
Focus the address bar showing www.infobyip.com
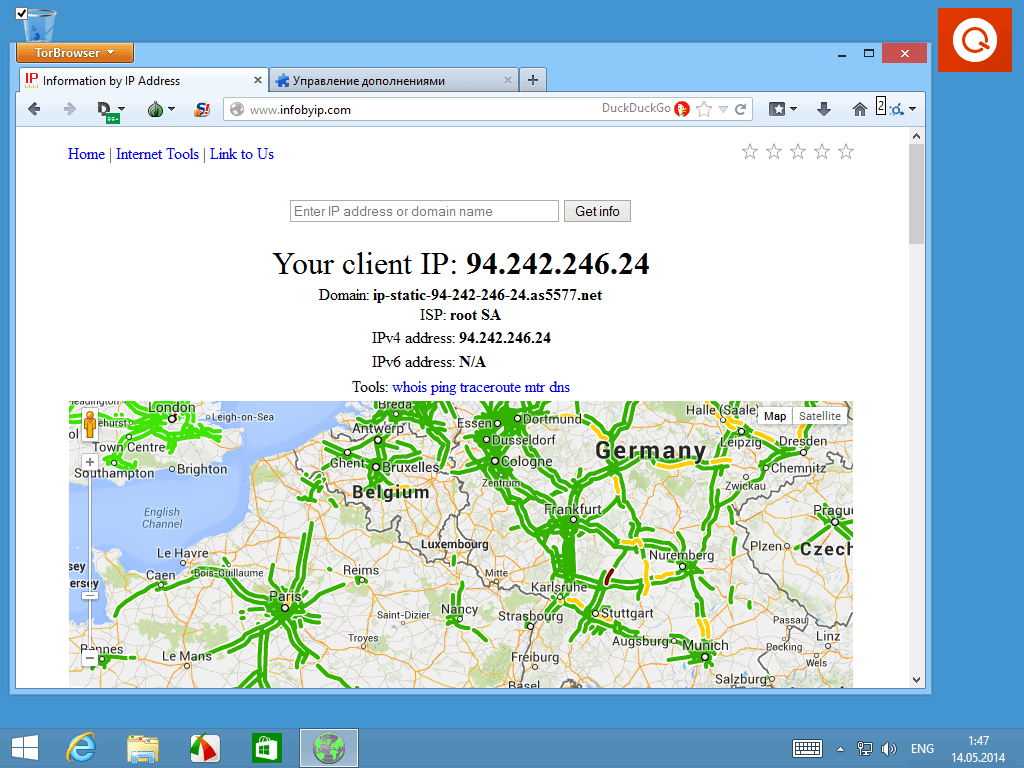tap(418, 110)
